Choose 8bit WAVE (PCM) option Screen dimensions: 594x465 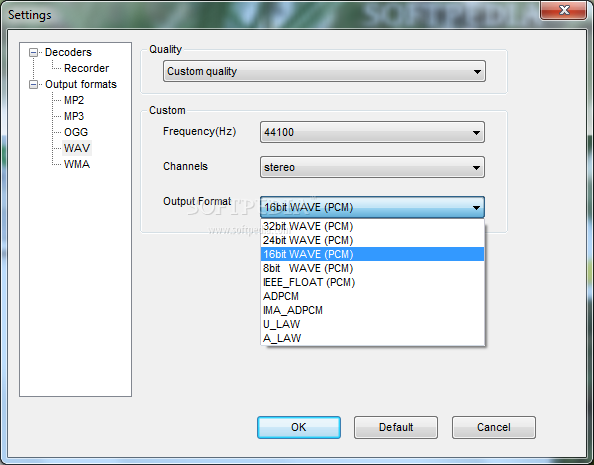(372, 268)
